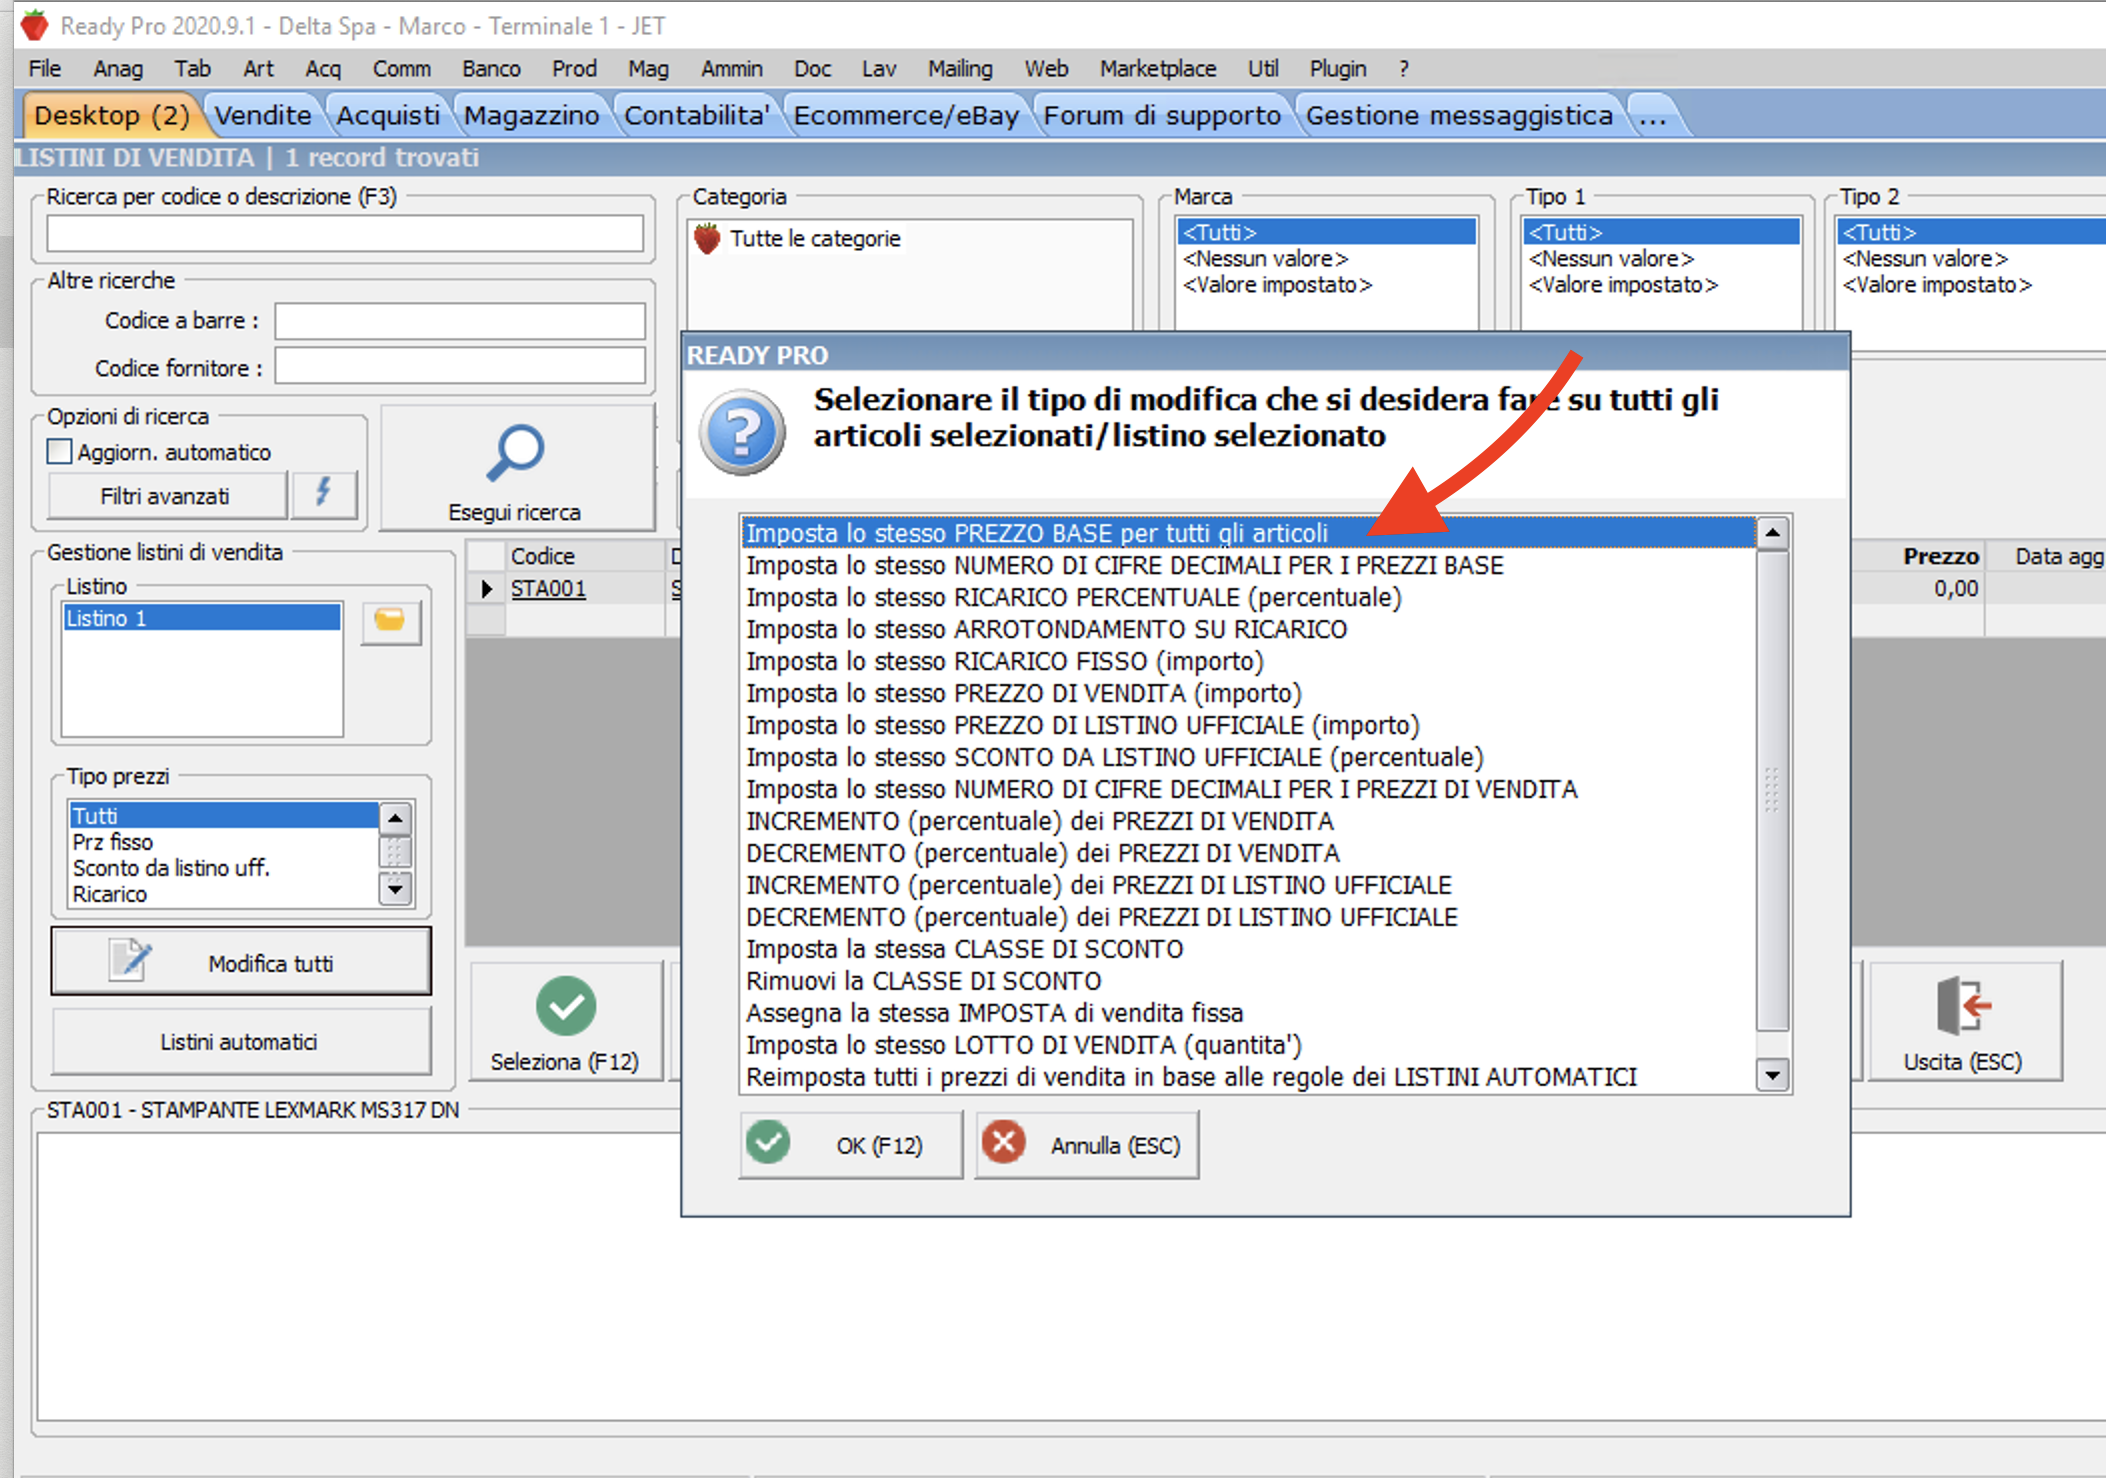Screen dimensions: 2106x1478
Task: Select INCREMENTO dei PREZZI DI VENDITA option
Action: tap(1248, 821)
